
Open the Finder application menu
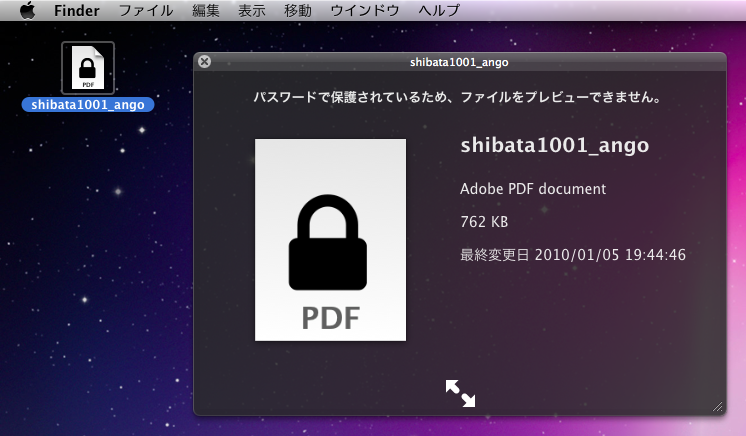[x=74, y=11]
